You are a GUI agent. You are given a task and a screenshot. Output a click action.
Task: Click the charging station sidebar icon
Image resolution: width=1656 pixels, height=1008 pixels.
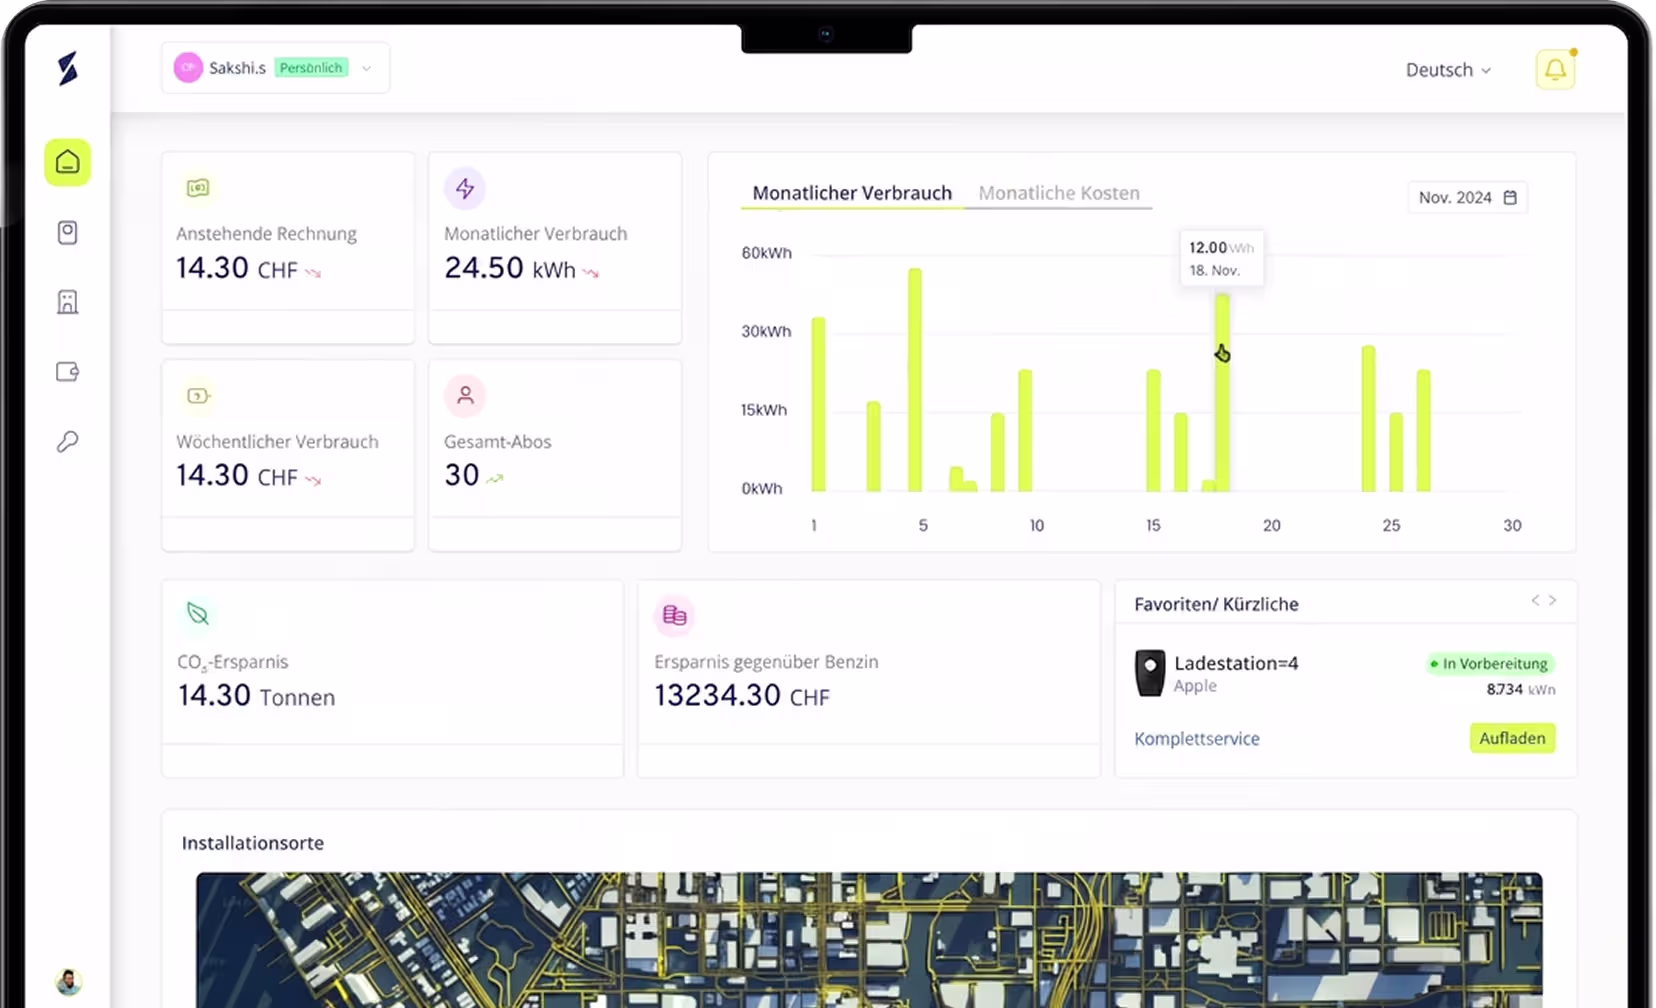[x=67, y=232]
